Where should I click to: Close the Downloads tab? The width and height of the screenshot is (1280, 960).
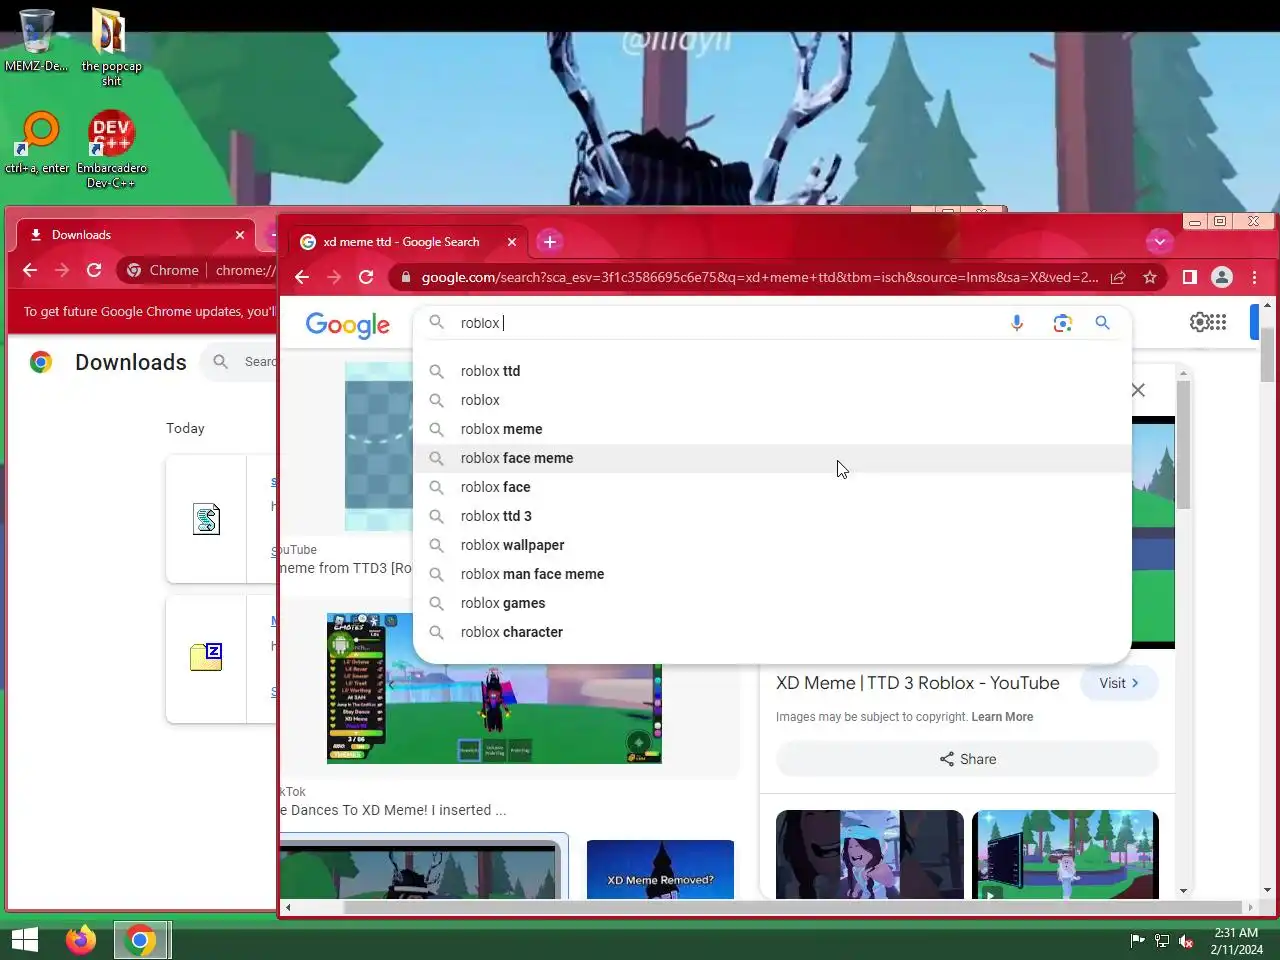pos(240,235)
